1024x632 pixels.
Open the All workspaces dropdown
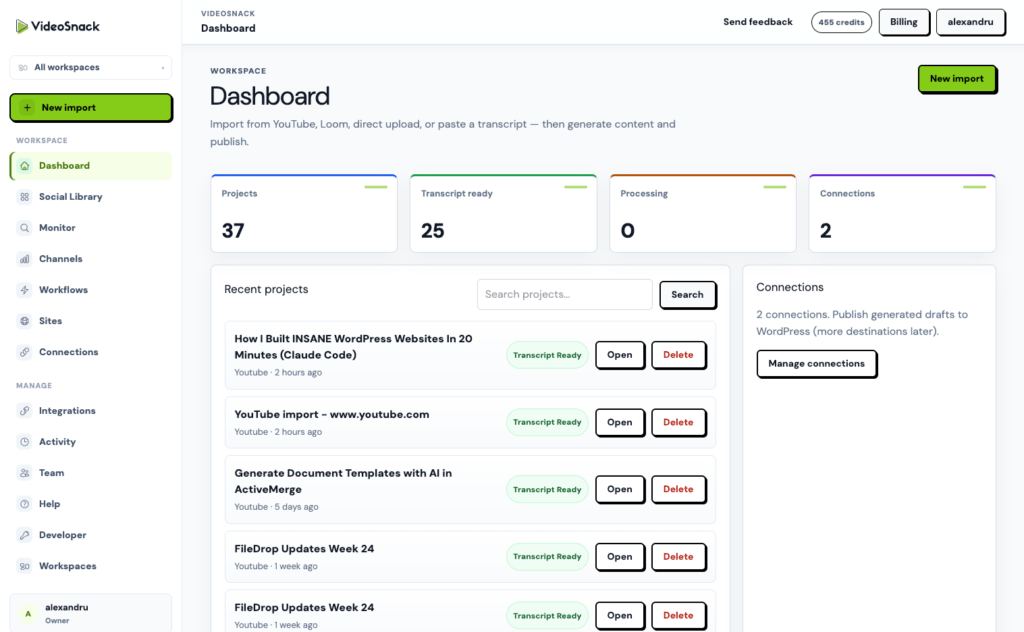91,67
